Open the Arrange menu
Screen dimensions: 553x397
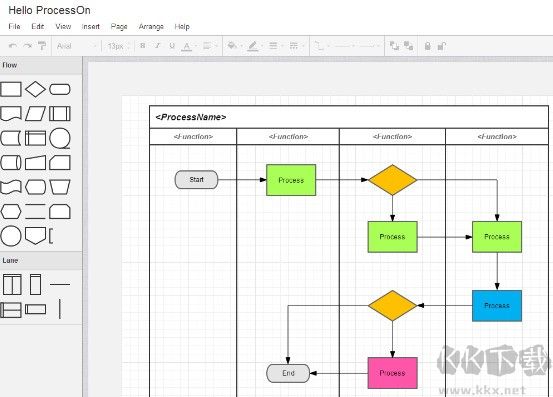coord(151,27)
